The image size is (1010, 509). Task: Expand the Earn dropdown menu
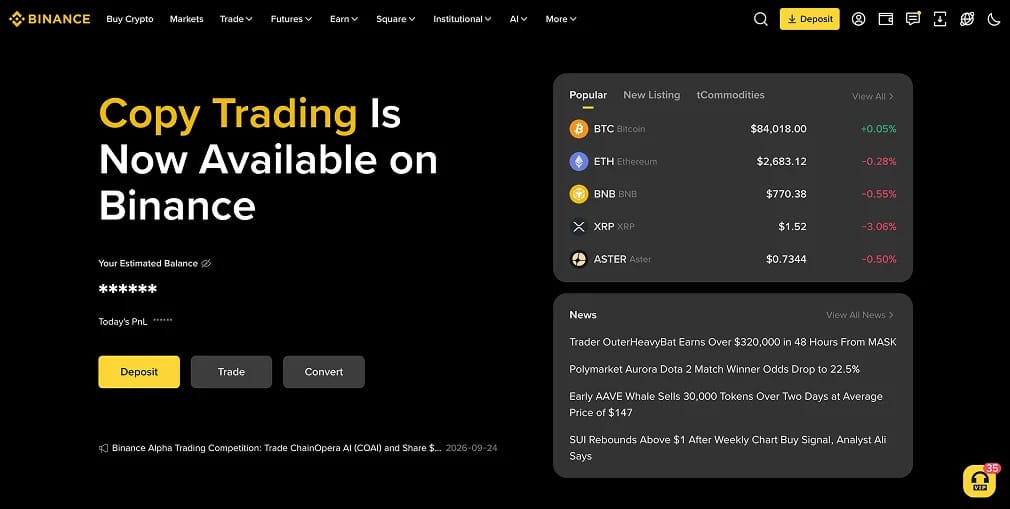(x=344, y=19)
